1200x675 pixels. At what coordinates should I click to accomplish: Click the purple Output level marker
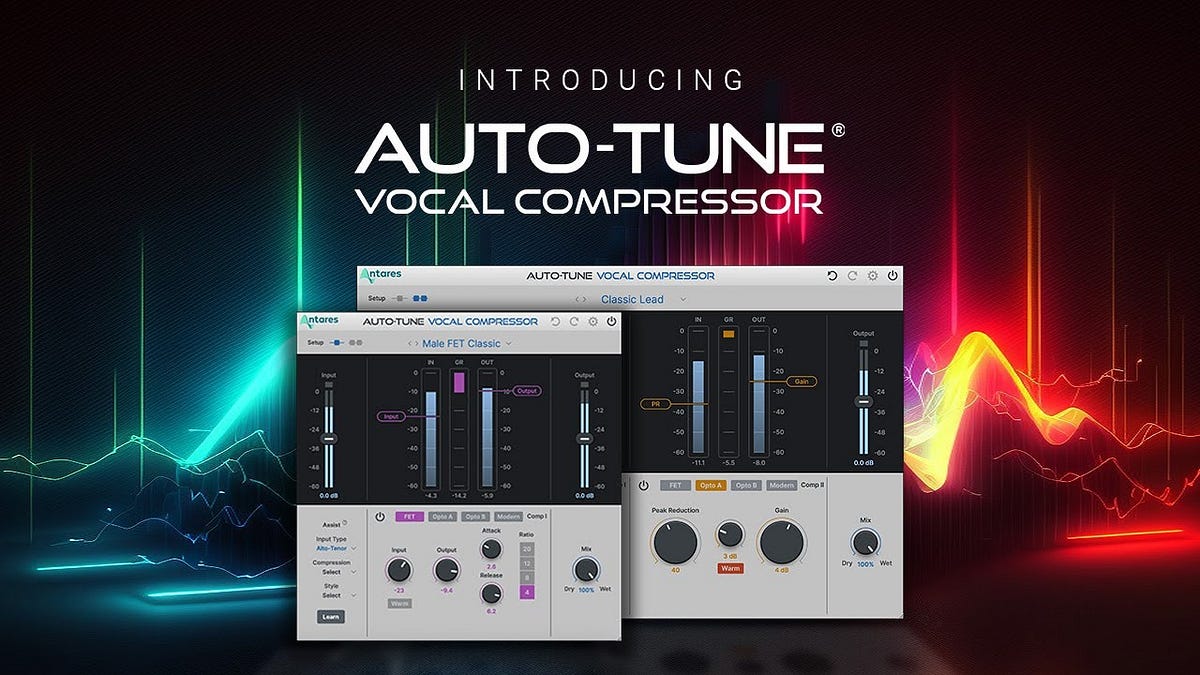527,391
